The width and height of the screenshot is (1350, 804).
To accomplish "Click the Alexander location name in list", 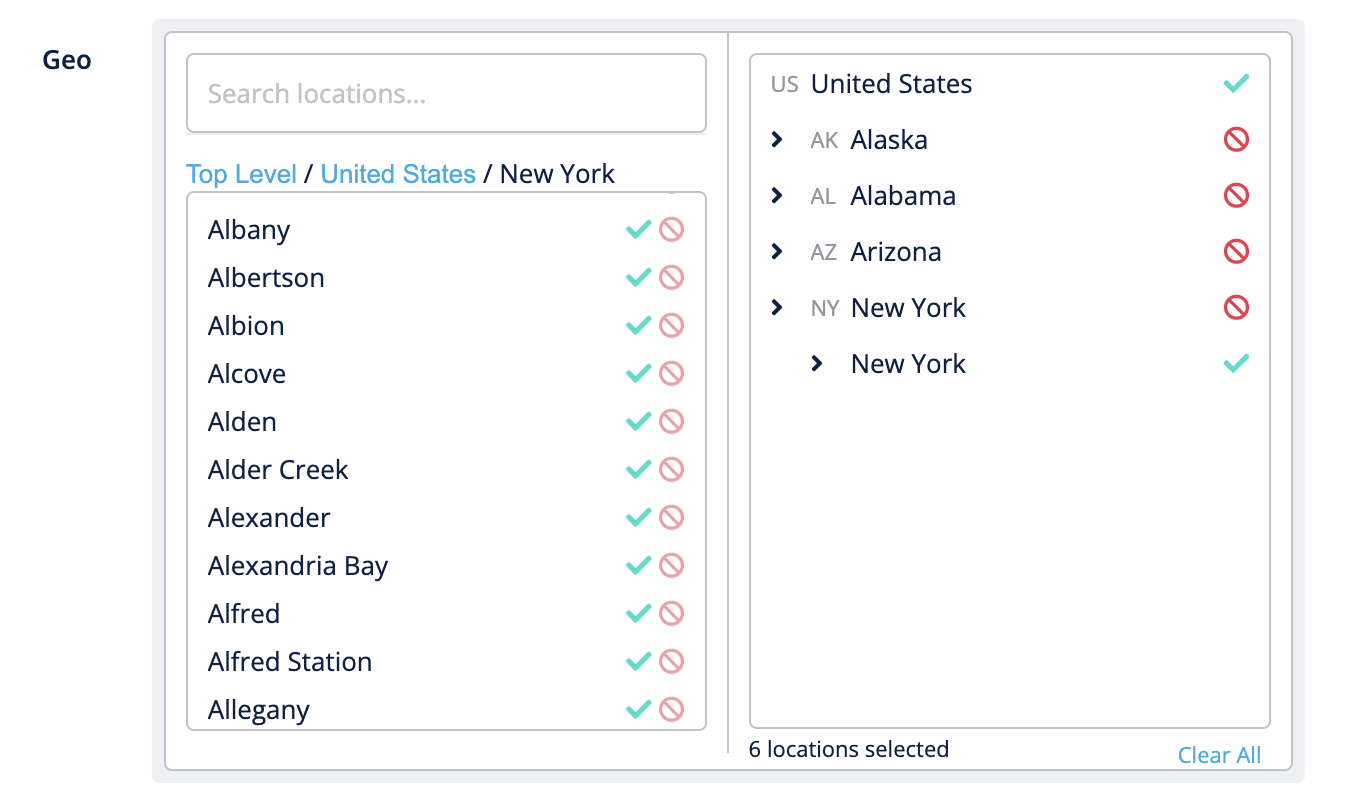I will tap(269, 518).
